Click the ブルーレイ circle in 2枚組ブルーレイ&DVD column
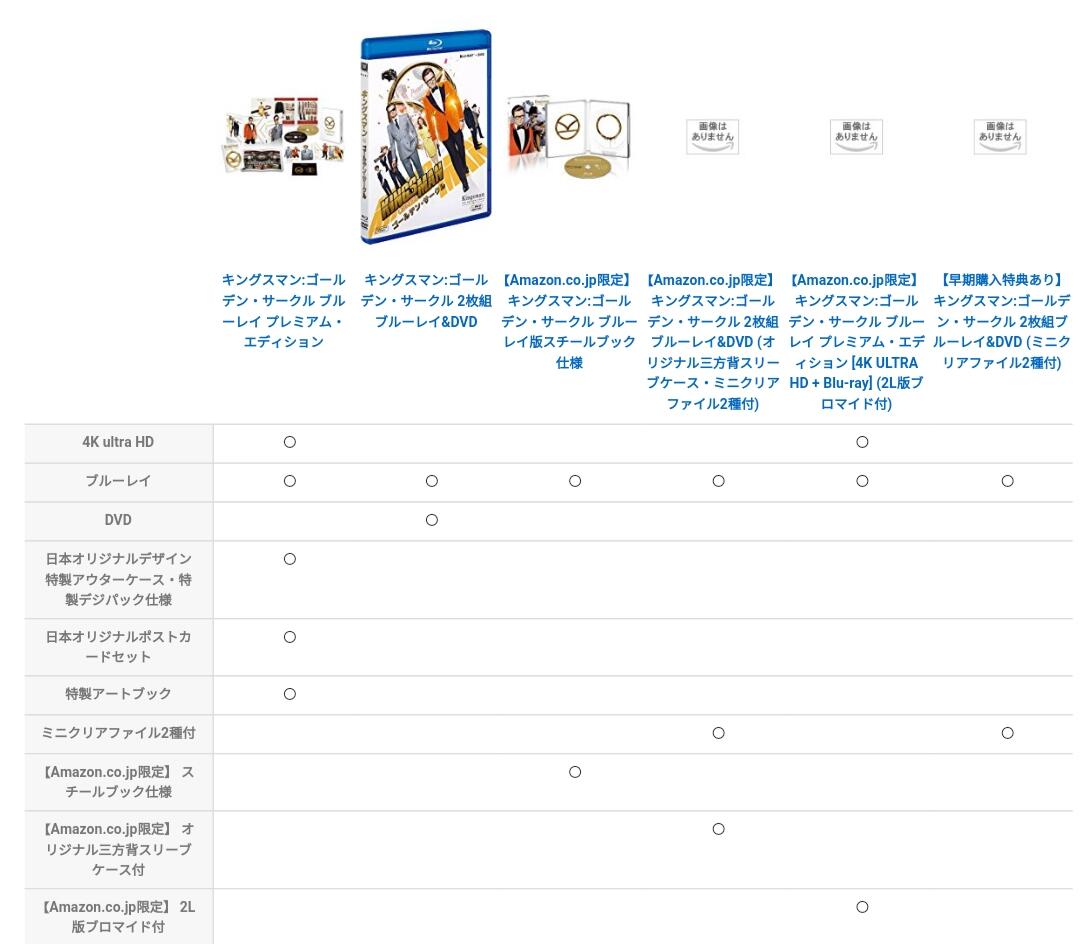Screen dimensions: 1080x944 point(432,481)
